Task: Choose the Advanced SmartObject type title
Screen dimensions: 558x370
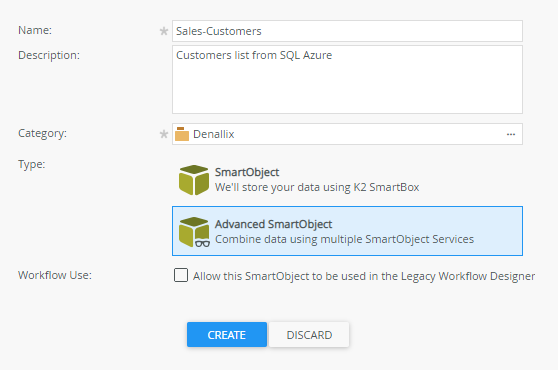Action: pos(273,224)
